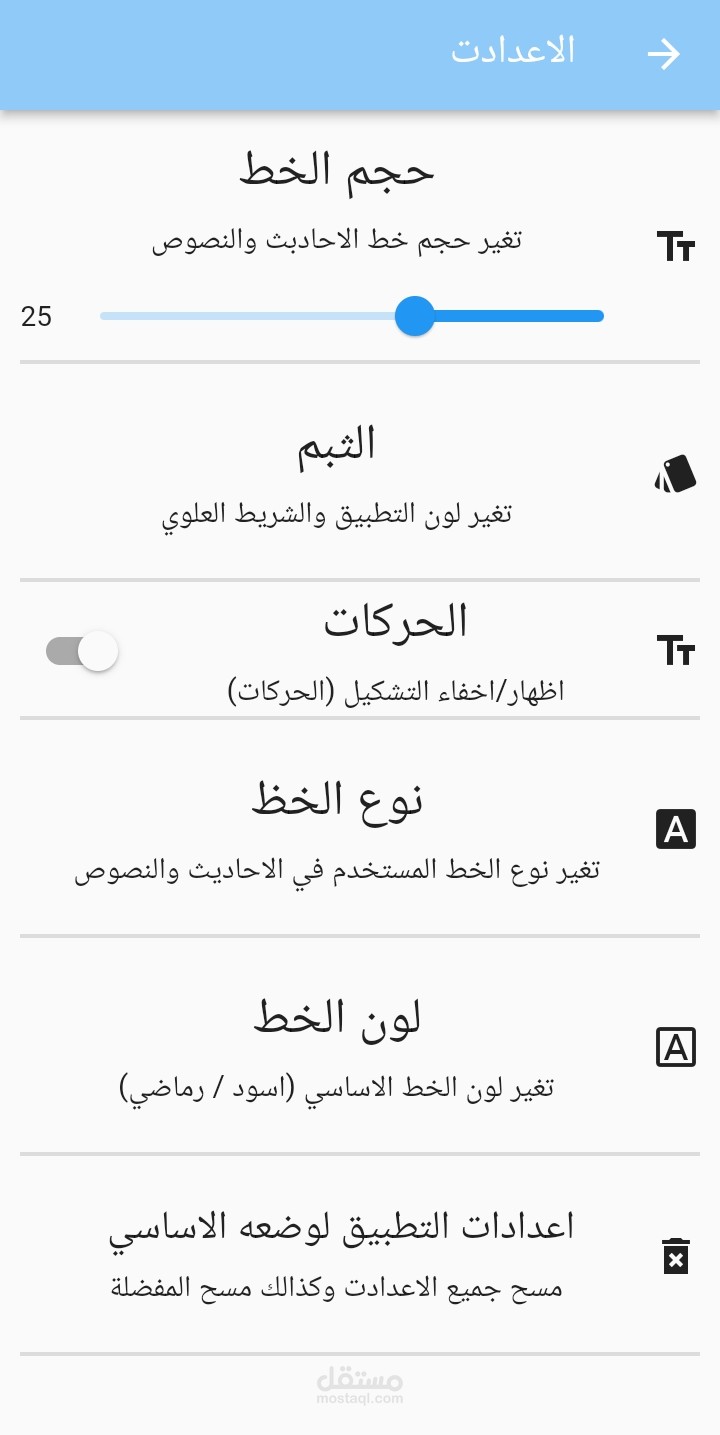The width and height of the screenshot is (720, 1435).
Task: Click the theme color swatches icon
Action: [x=676, y=474]
